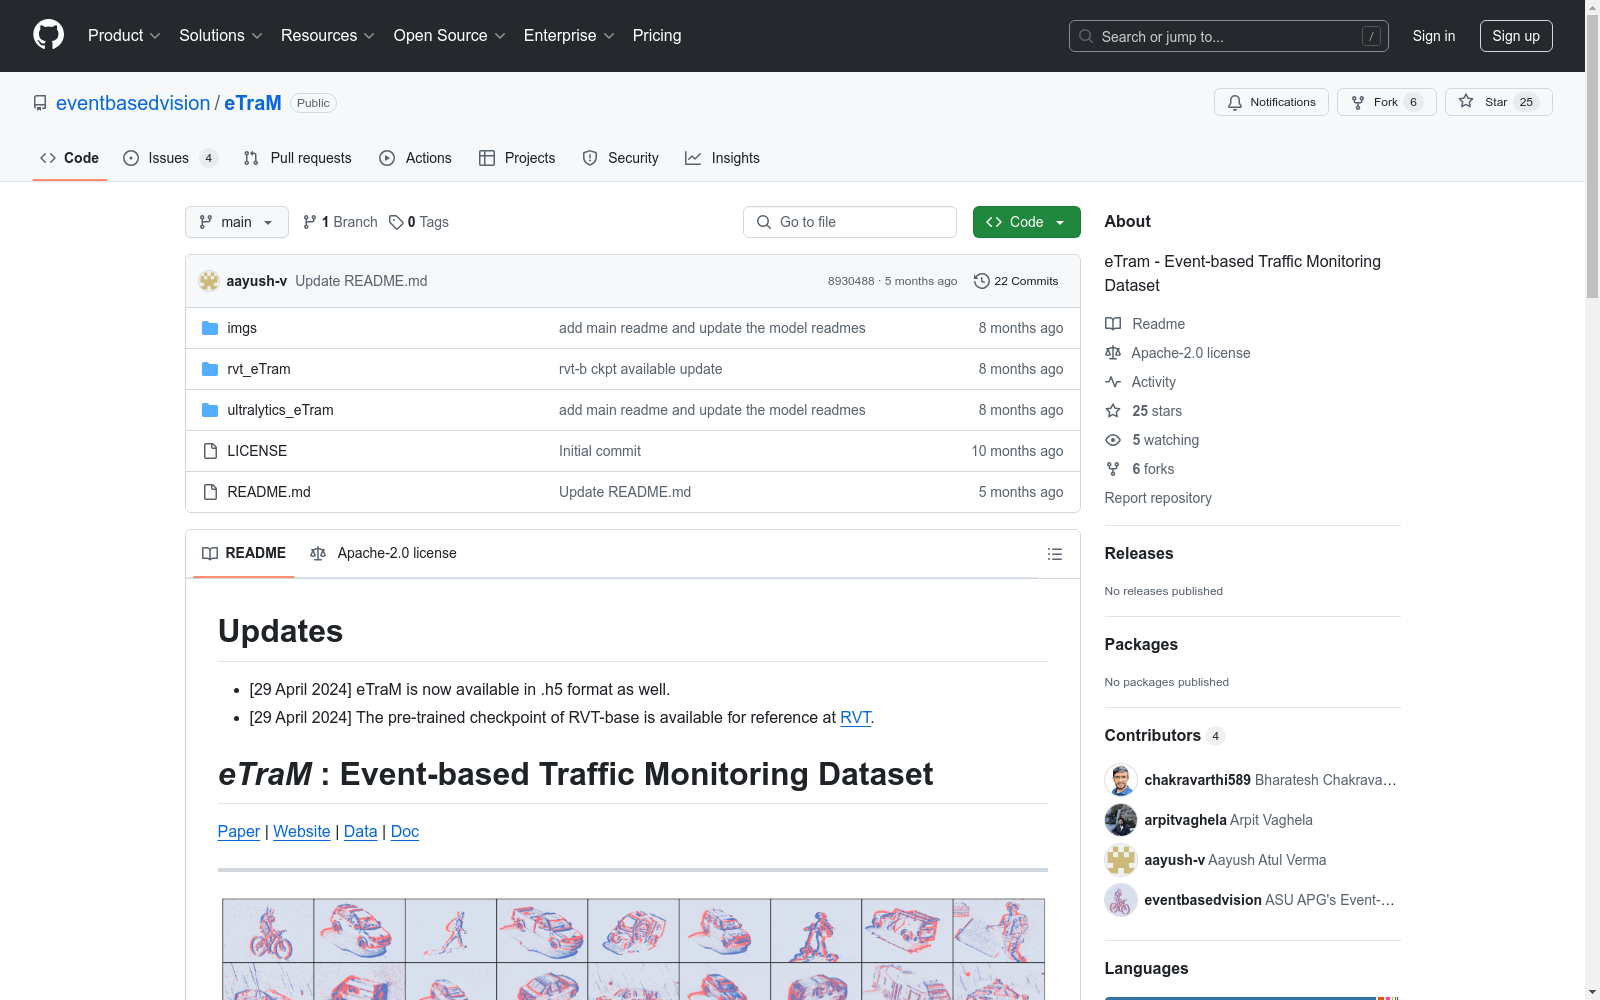Screen dimensions: 1600x1000
Task: Switch to the Issues tab
Action: tap(169, 158)
